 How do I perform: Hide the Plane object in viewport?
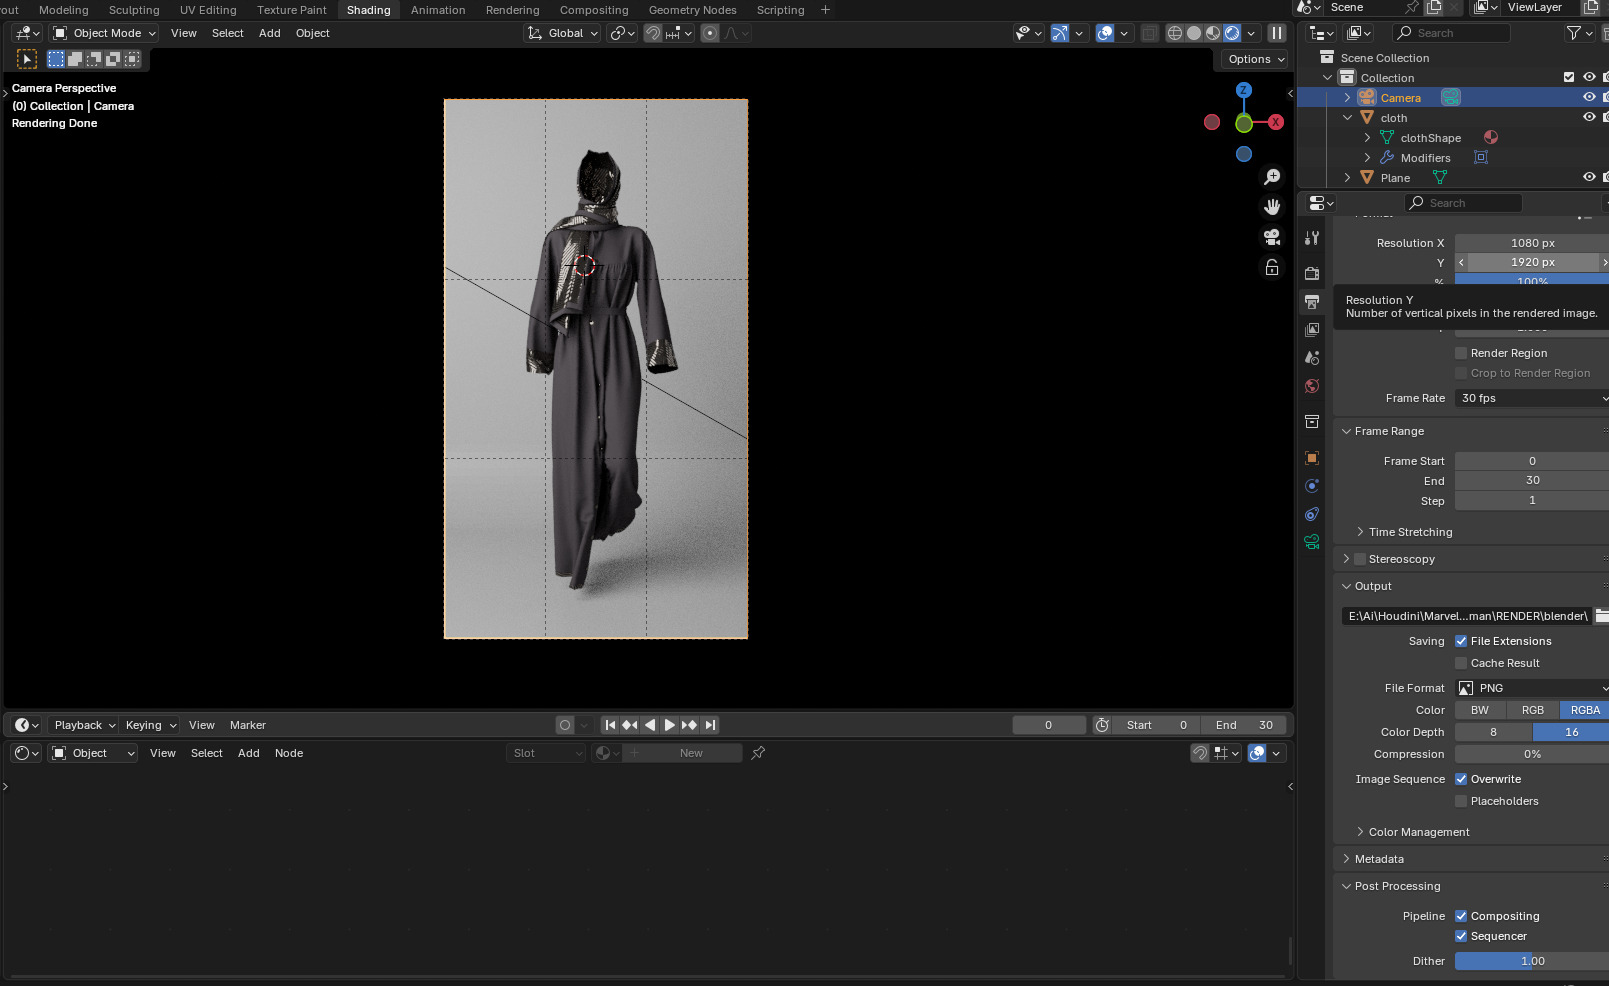pos(1589,177)
